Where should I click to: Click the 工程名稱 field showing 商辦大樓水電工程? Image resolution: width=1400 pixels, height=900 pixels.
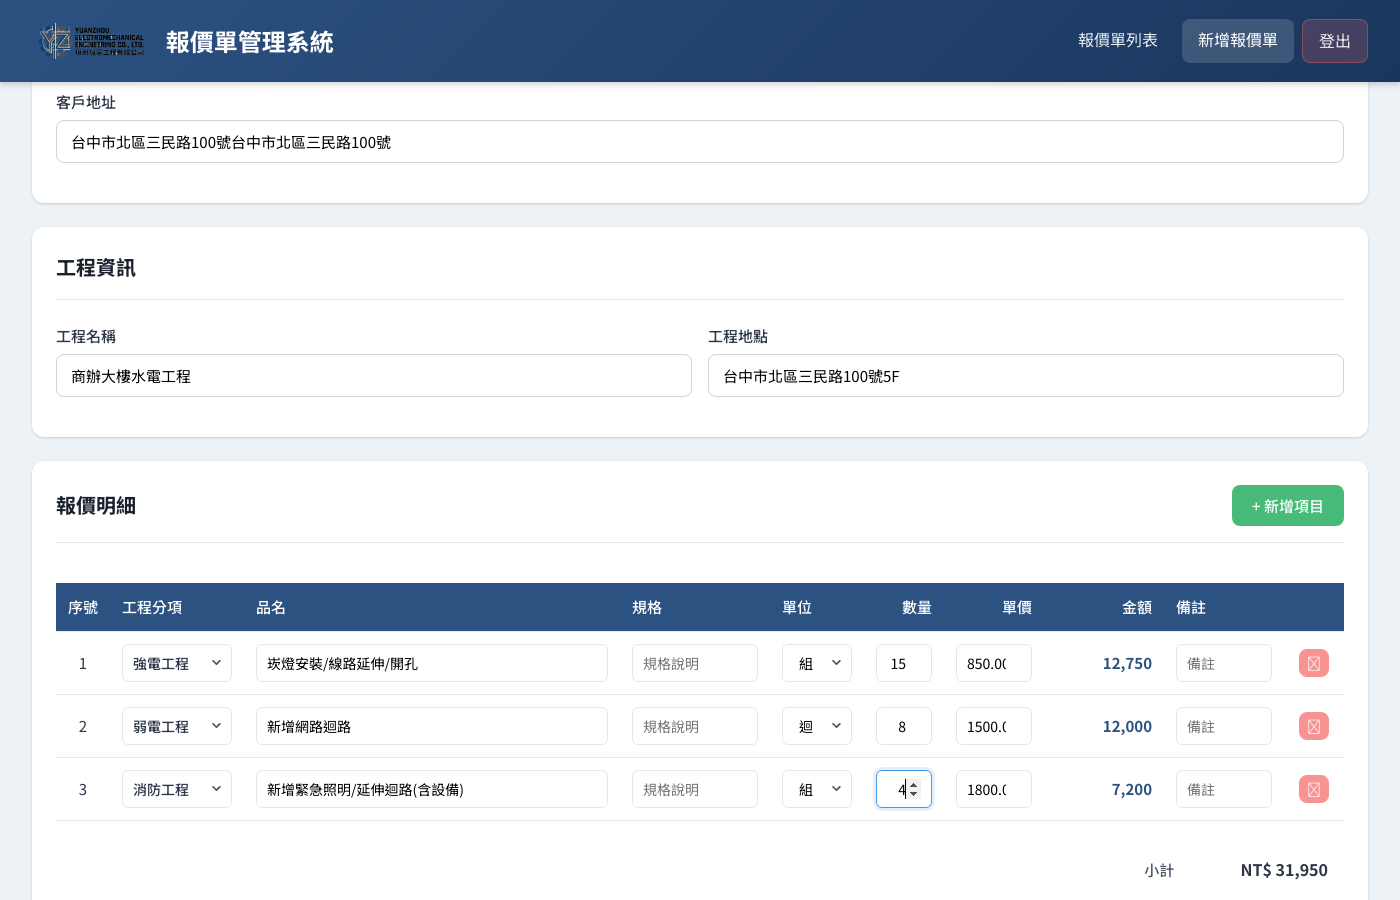(373, 375)
